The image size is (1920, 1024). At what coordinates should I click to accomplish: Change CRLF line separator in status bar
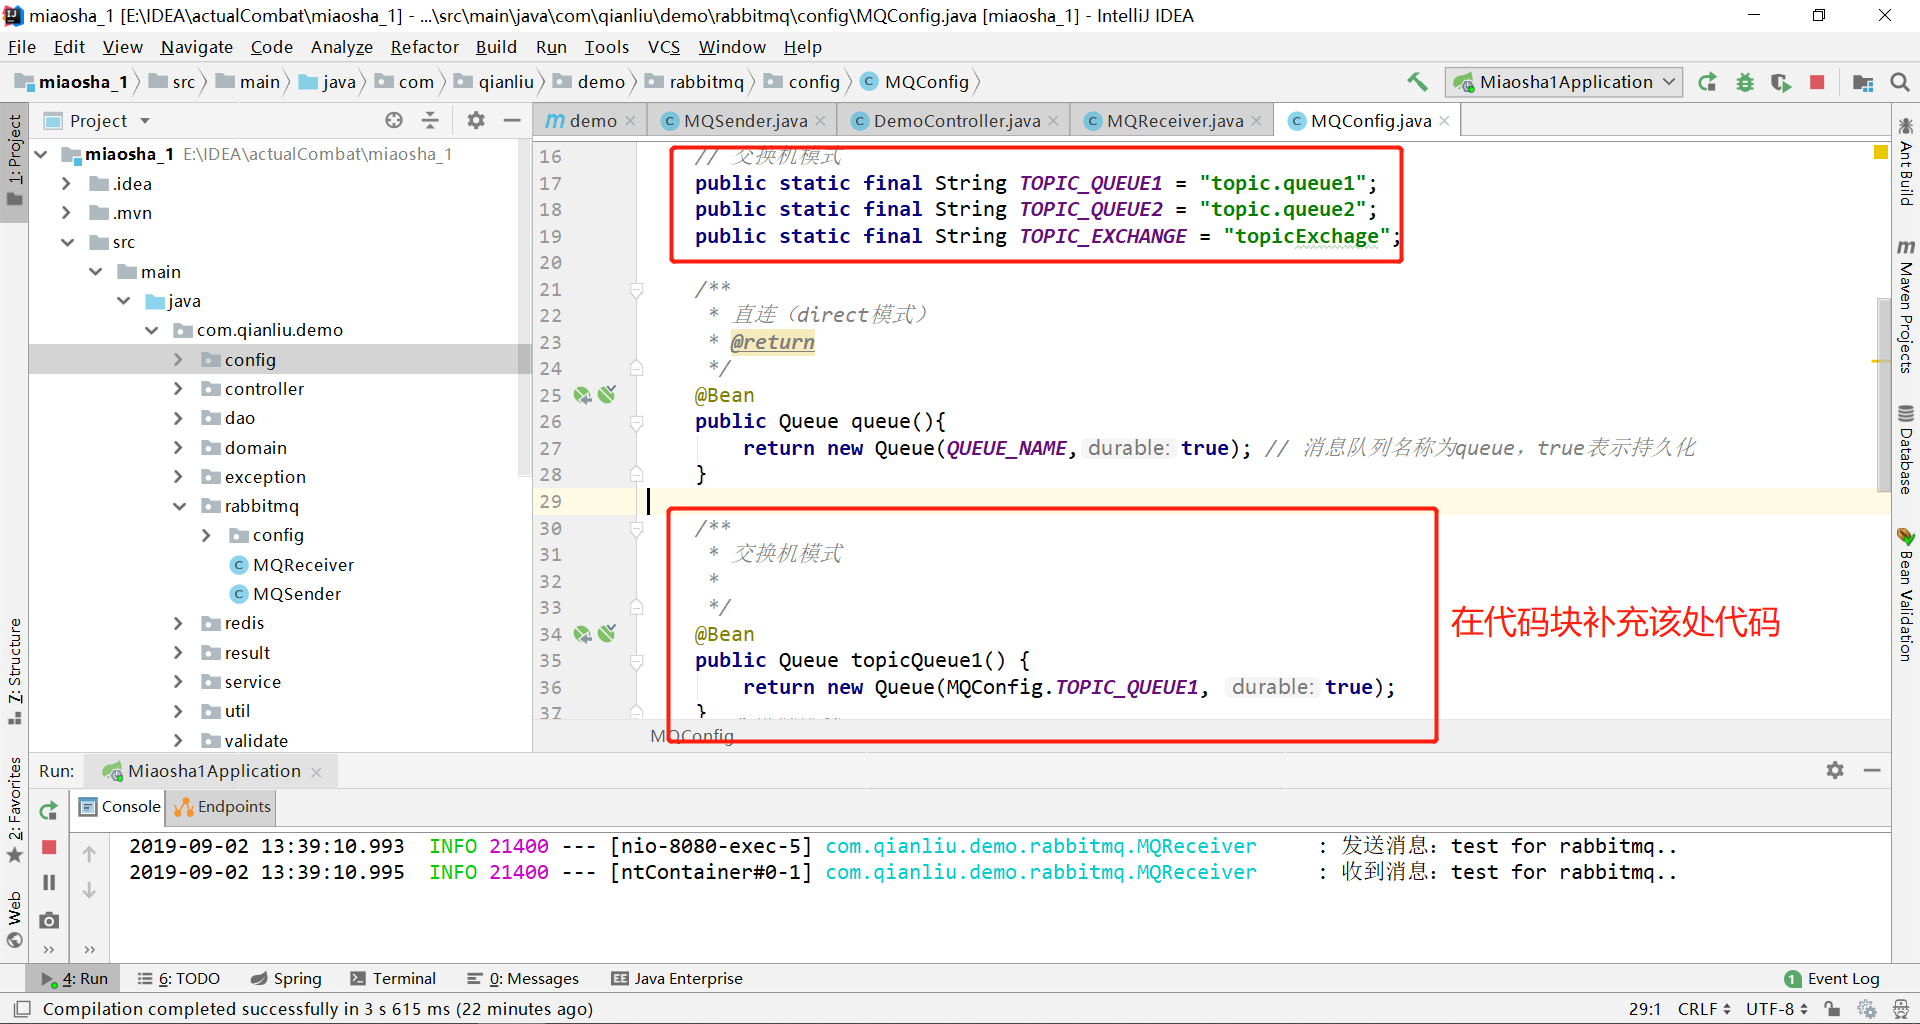[1704, 1009]
